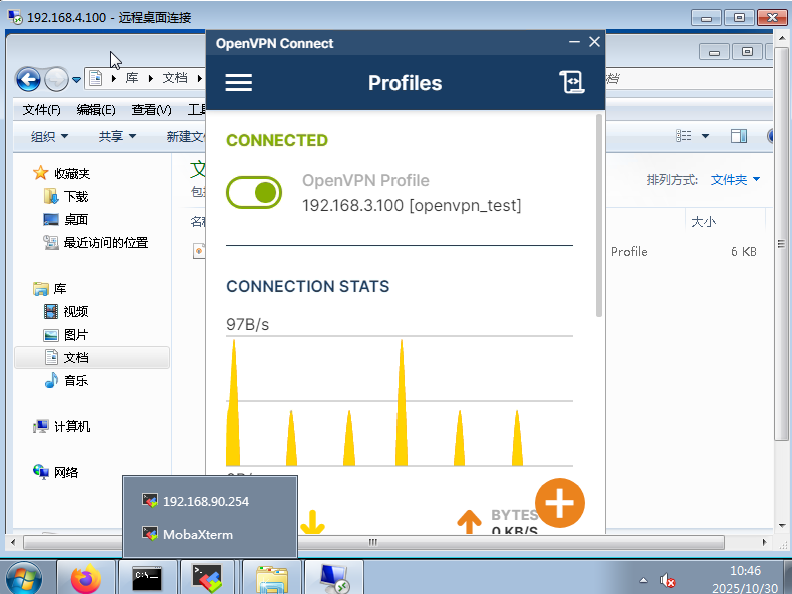The width and height of the screenshot is (792, 594).
Task: Open the 文件(F) menu
Action: click(41, 110)
